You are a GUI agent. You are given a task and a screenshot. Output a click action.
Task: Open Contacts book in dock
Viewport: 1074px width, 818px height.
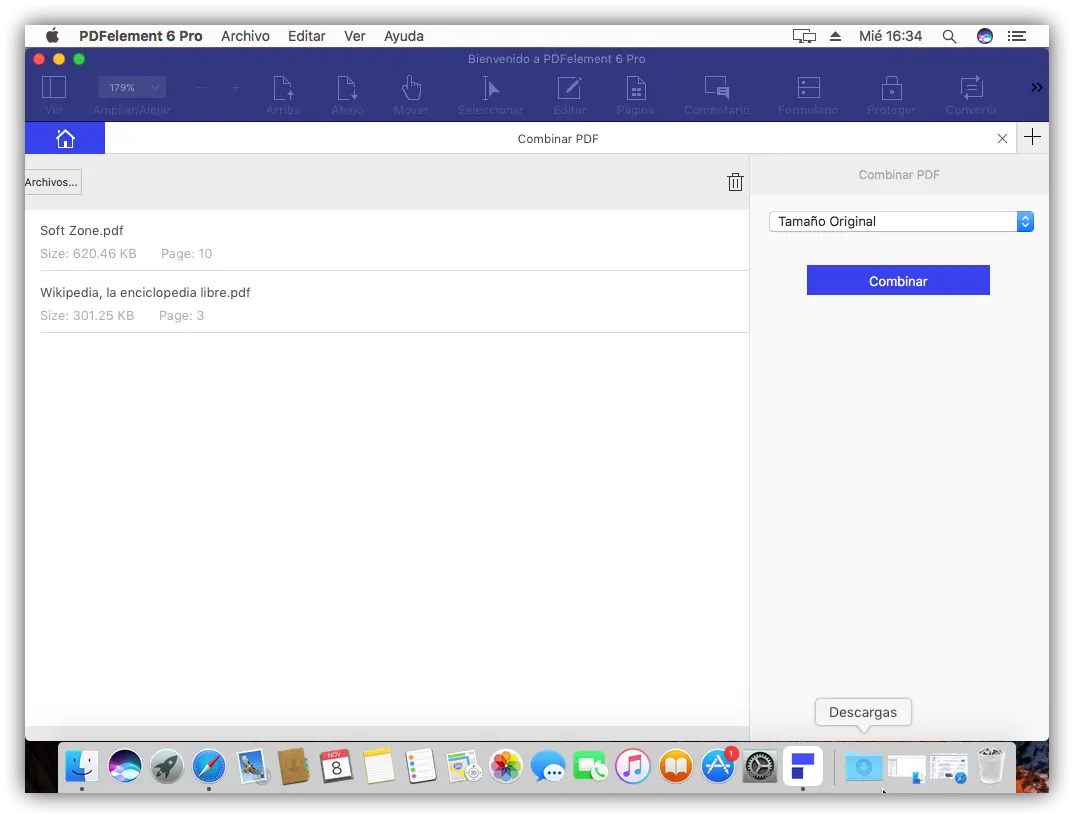coord(295,766)
